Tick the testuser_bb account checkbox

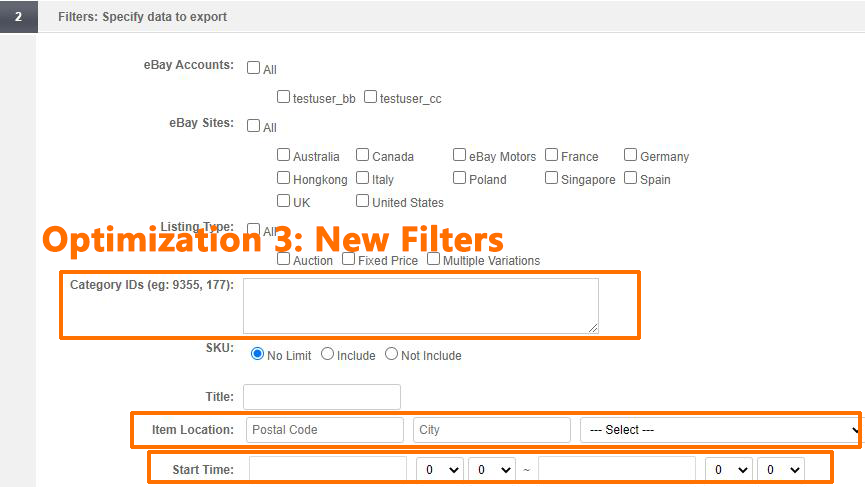coord(283,97)
